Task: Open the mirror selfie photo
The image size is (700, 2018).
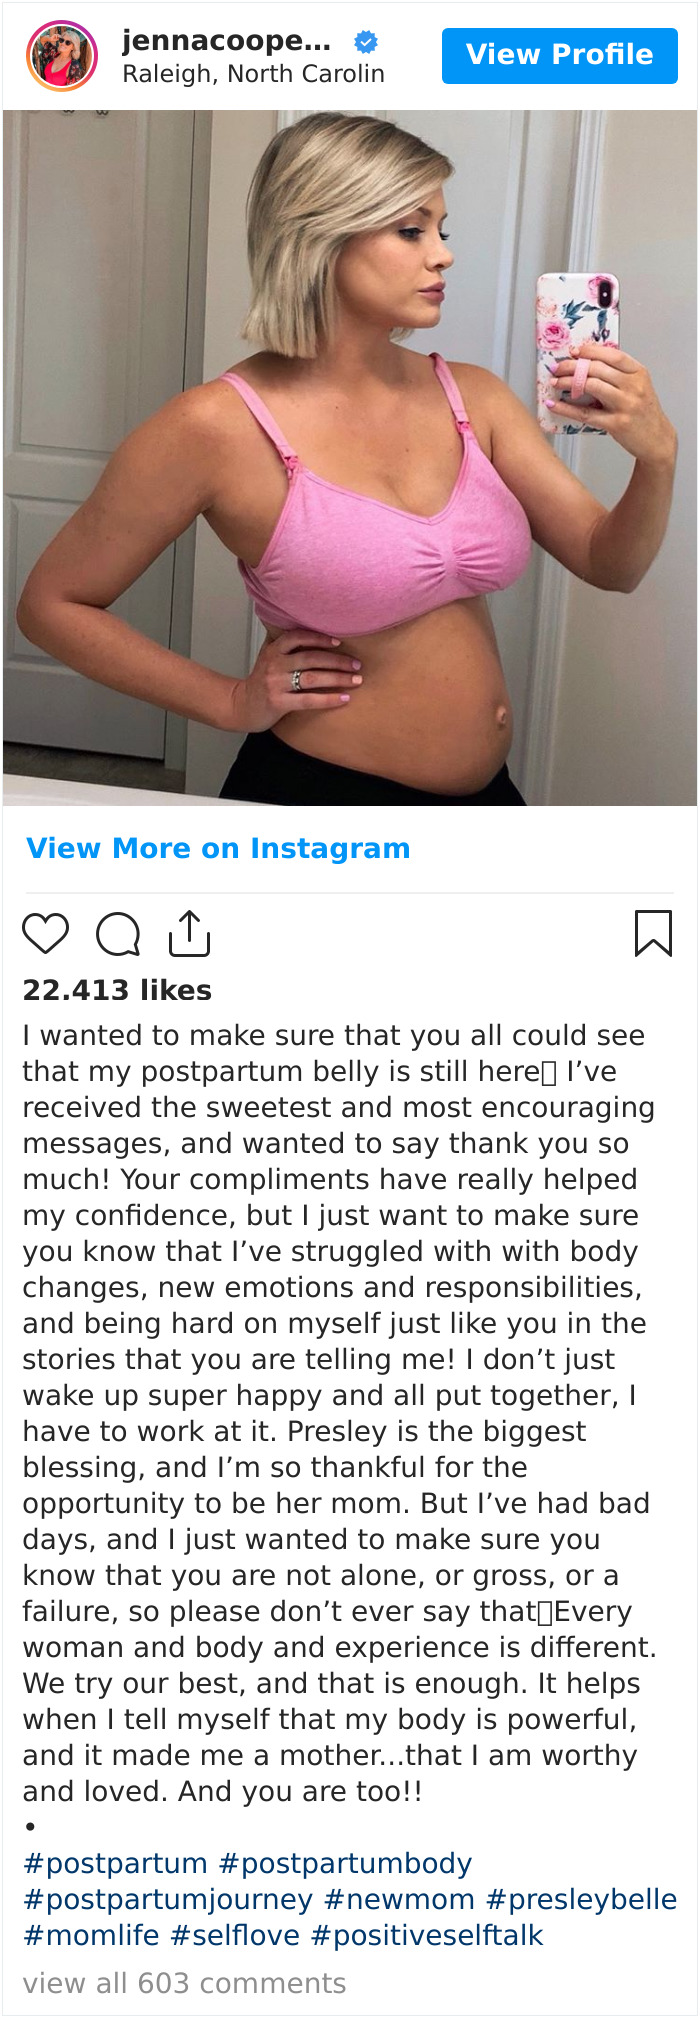Action: (350, 458)
